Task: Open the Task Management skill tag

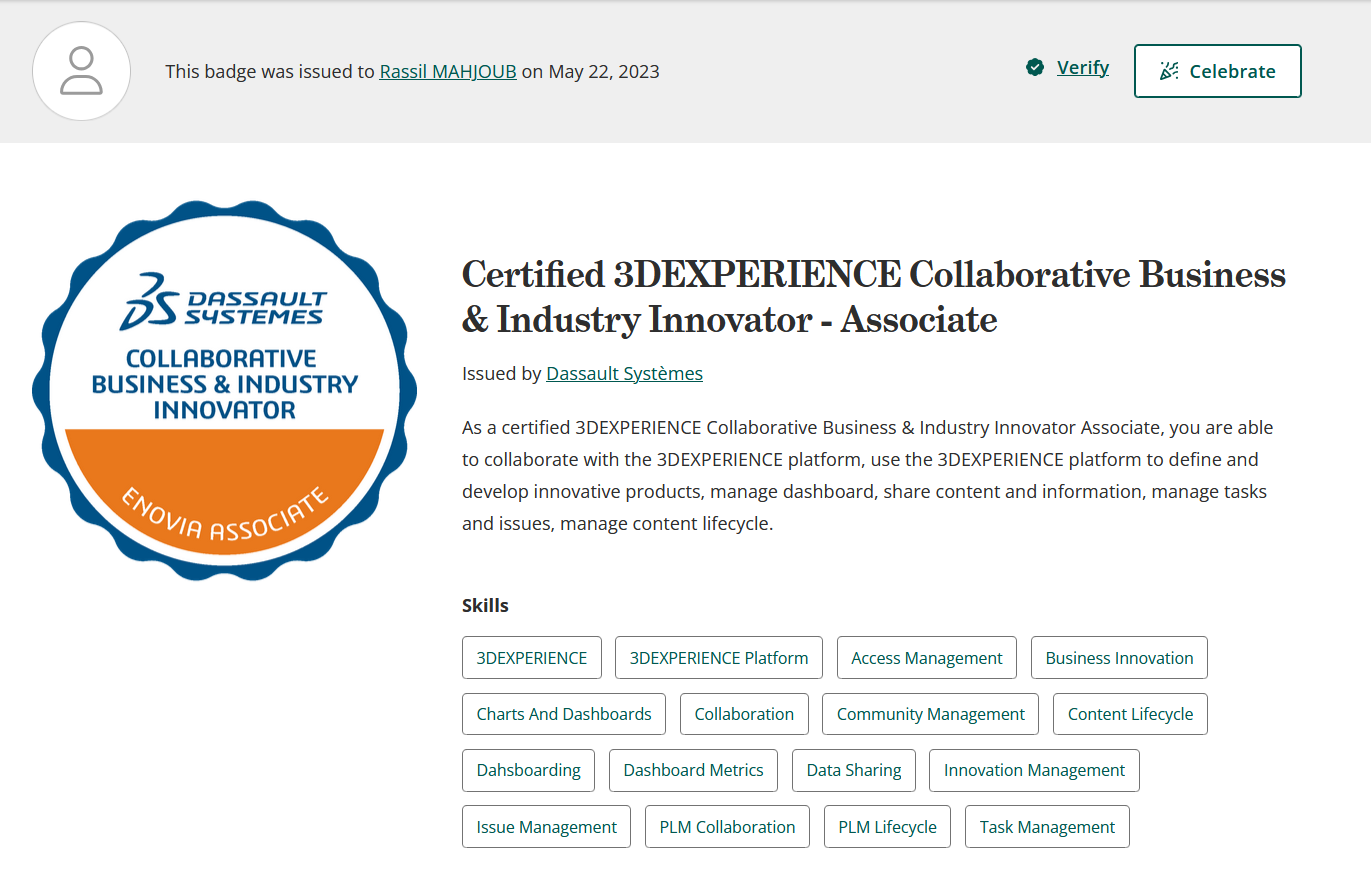Action: (1047, 827)
